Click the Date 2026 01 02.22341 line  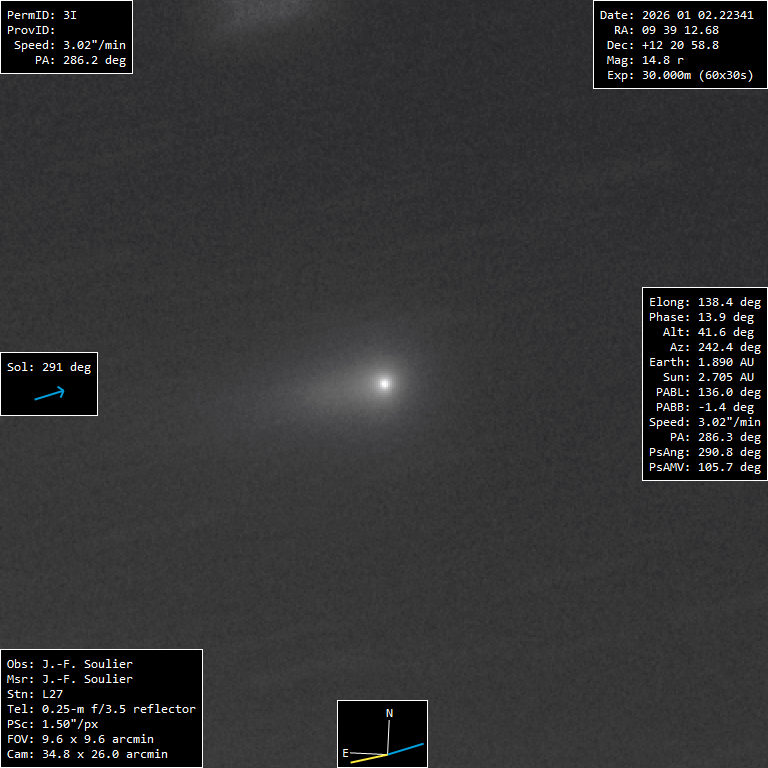676,15
